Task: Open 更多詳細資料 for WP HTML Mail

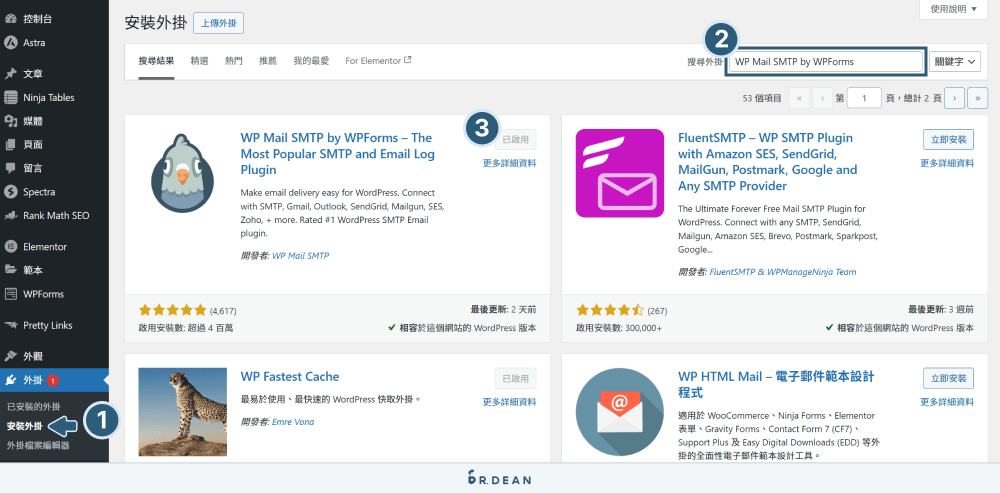Action: tap(947, 402)
